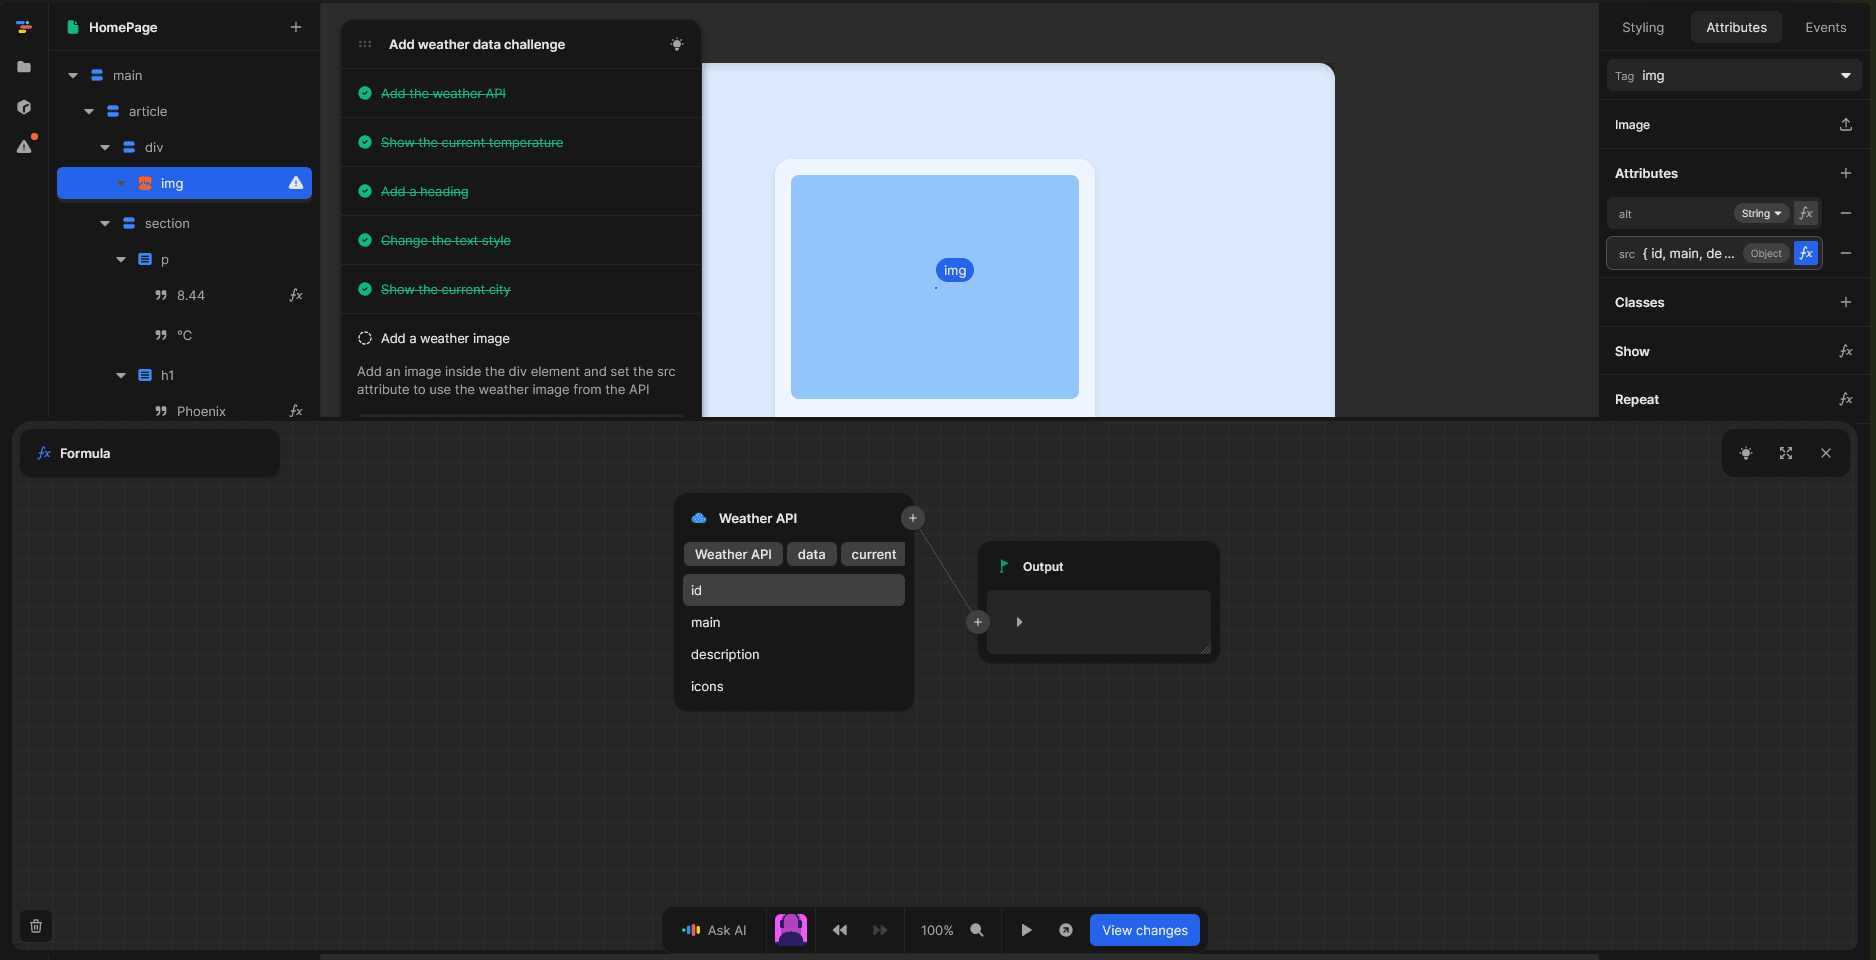Select 'main' in the Weather API node list
Image resolution: width=1876 pixels, height=960 pixels.
pyautogui.click(x=706, y=622)
